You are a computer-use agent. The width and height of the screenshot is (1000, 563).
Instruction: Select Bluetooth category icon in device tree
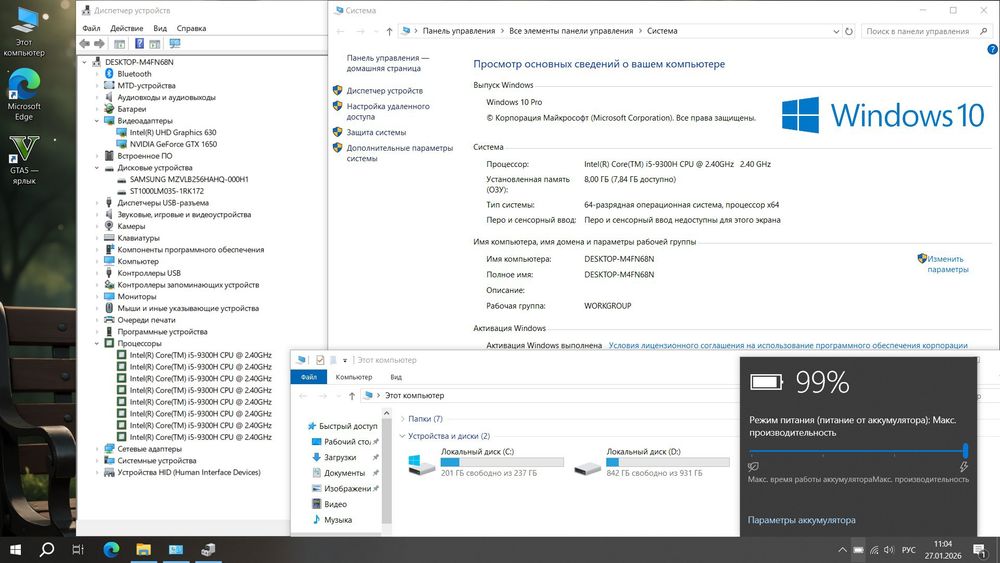[109, 74]
